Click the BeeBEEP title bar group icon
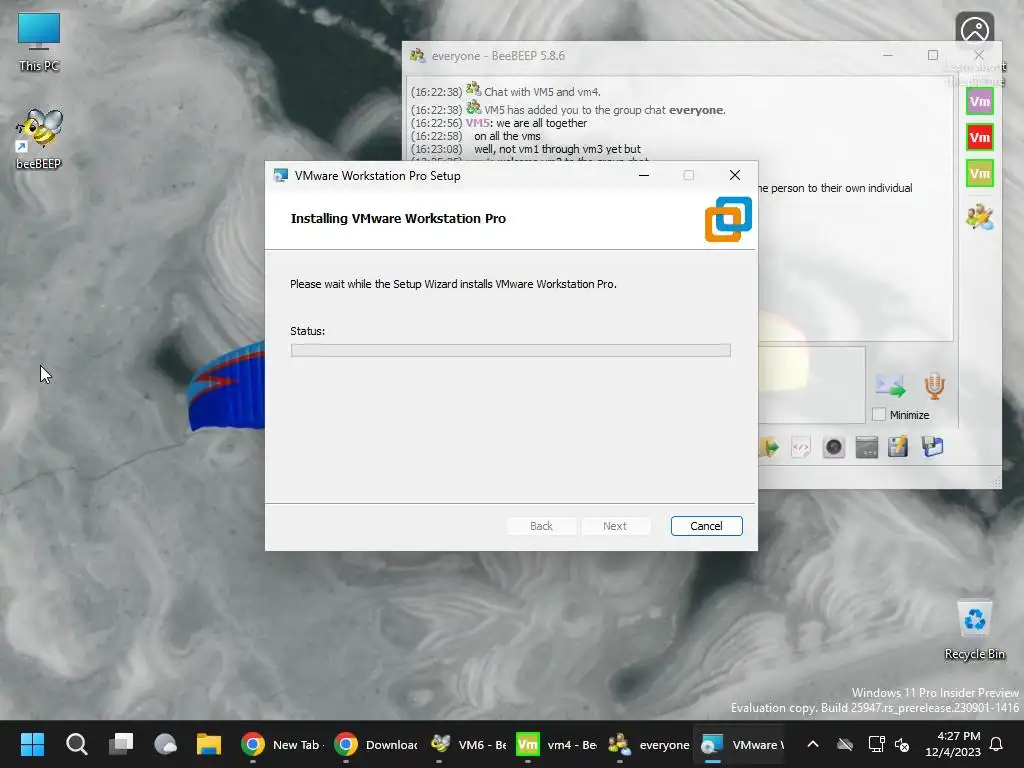 [x=417, y=56]
